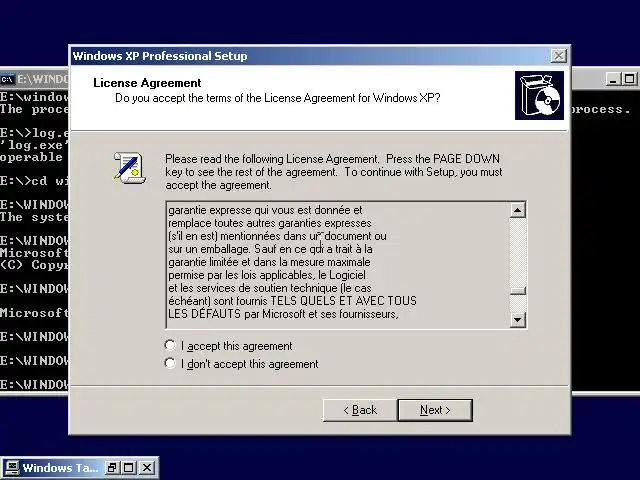Maximize the minimized Windows Ta... window
640x480 pixels.
[x=129, y=467]
